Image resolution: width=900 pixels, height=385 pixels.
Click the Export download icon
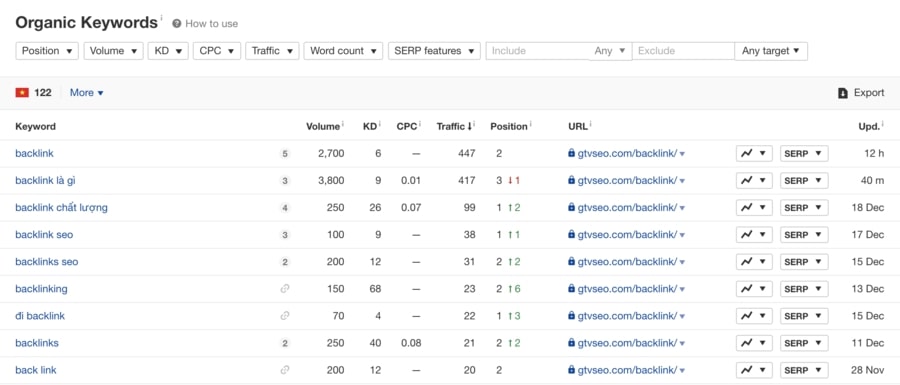(843, 93)
